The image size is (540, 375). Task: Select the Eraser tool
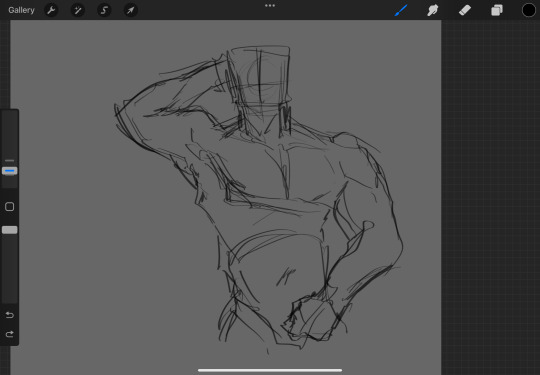tap(465, 10)
